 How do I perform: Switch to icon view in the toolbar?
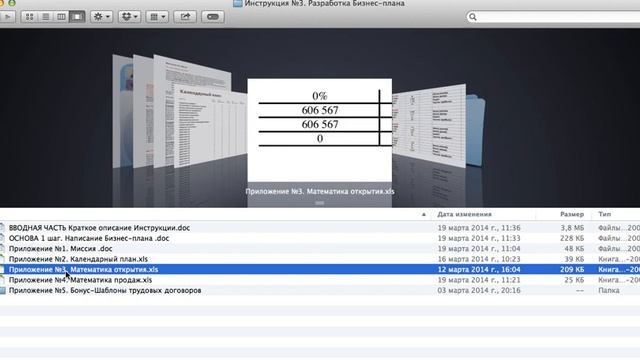tap(29, 17)
